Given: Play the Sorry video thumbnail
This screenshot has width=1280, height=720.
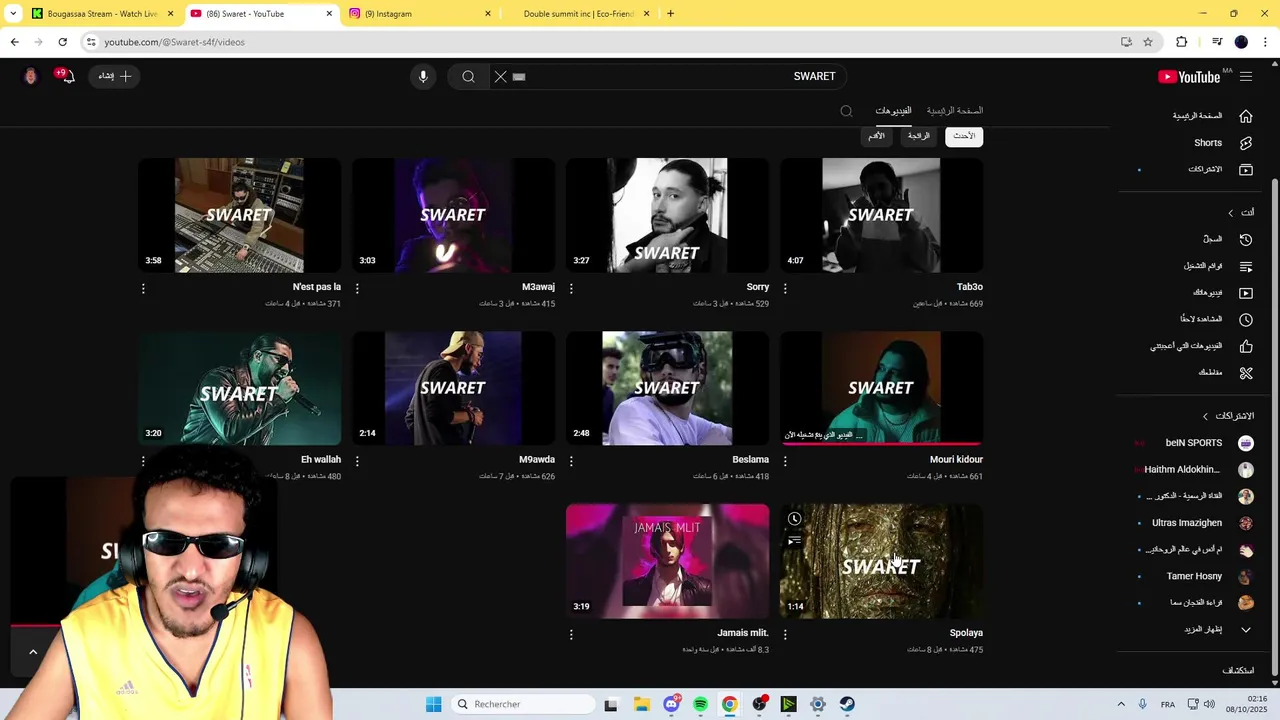Looking at the screenshot, I should click(667, 215).
